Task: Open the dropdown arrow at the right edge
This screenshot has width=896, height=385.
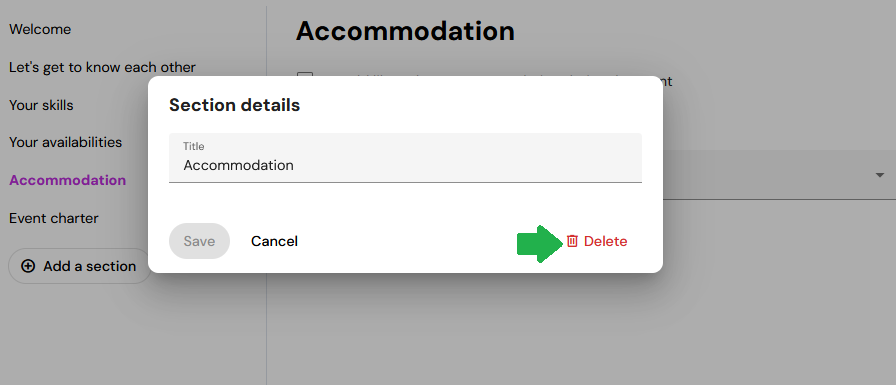Action: point(880,175)
